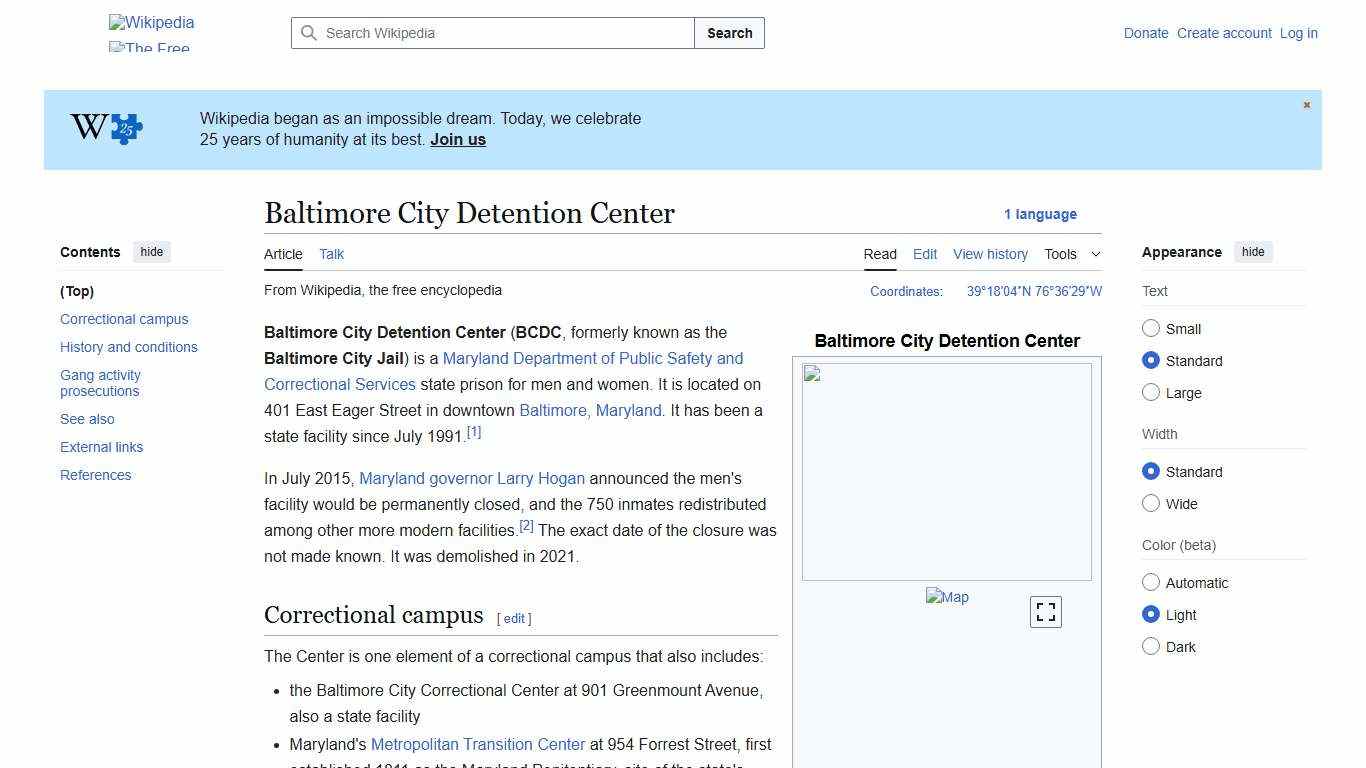Open the Tools dropdown

1071,254
